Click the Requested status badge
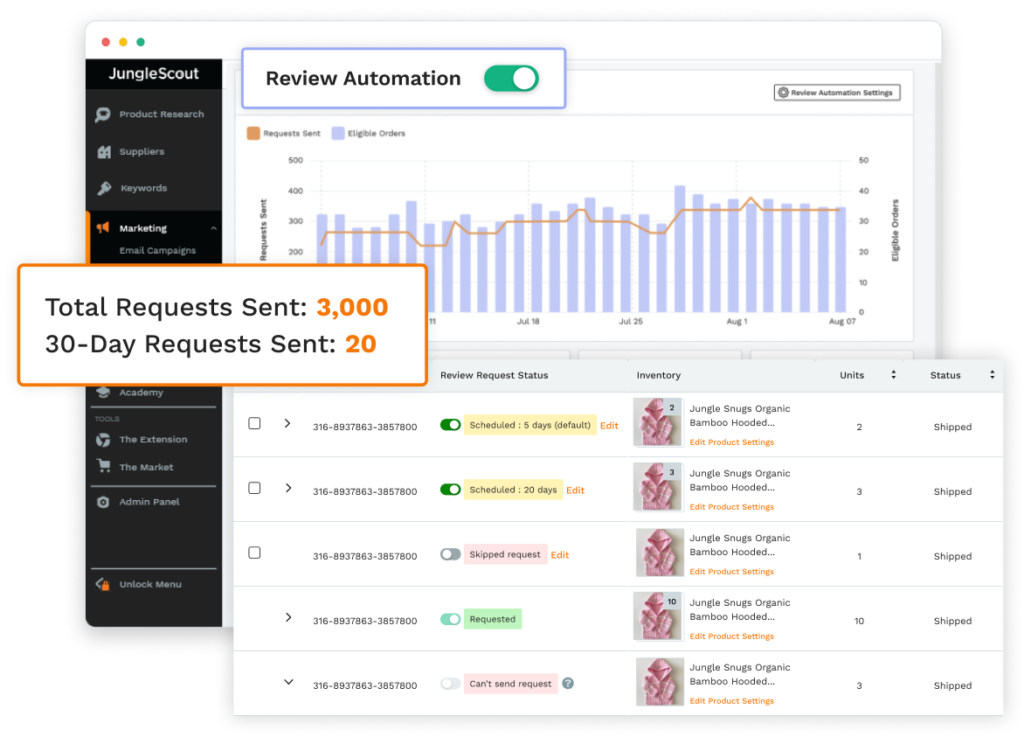Screen dimensions: 1024x737 [492, 619]
